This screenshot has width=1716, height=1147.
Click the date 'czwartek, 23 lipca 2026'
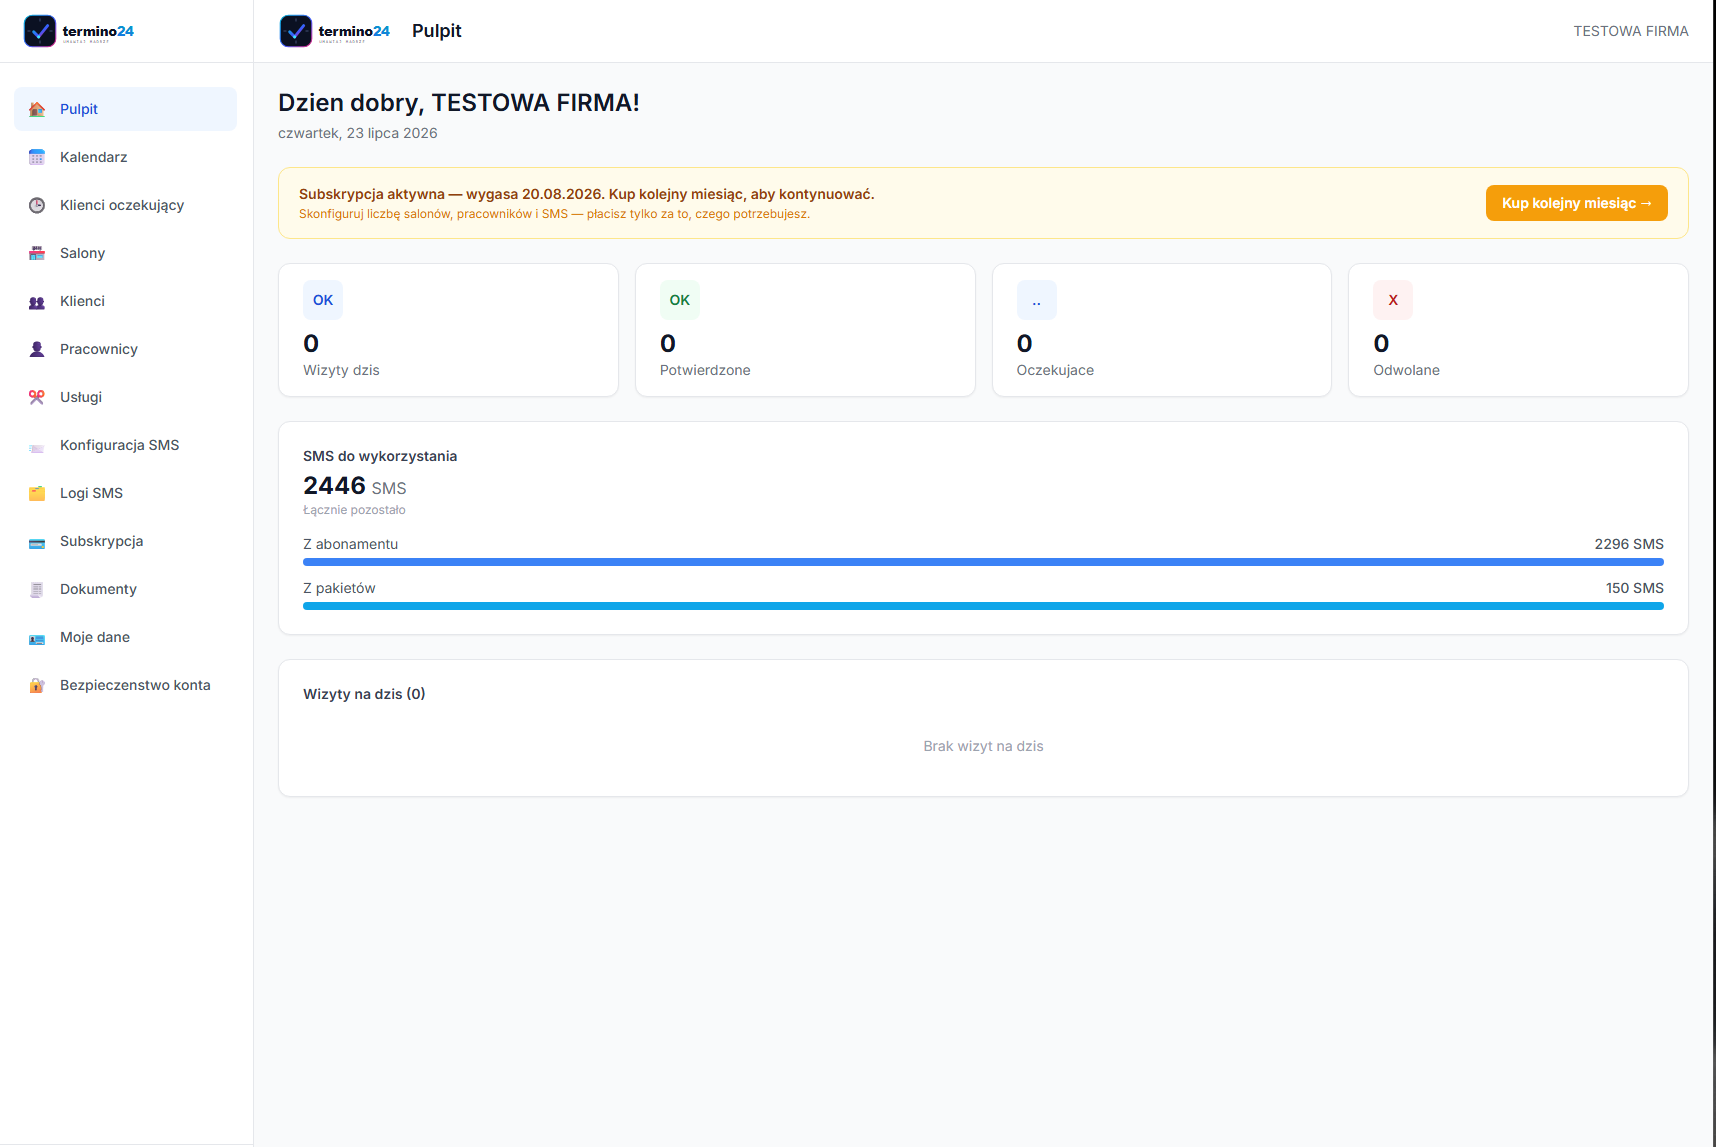coord(358,133)
